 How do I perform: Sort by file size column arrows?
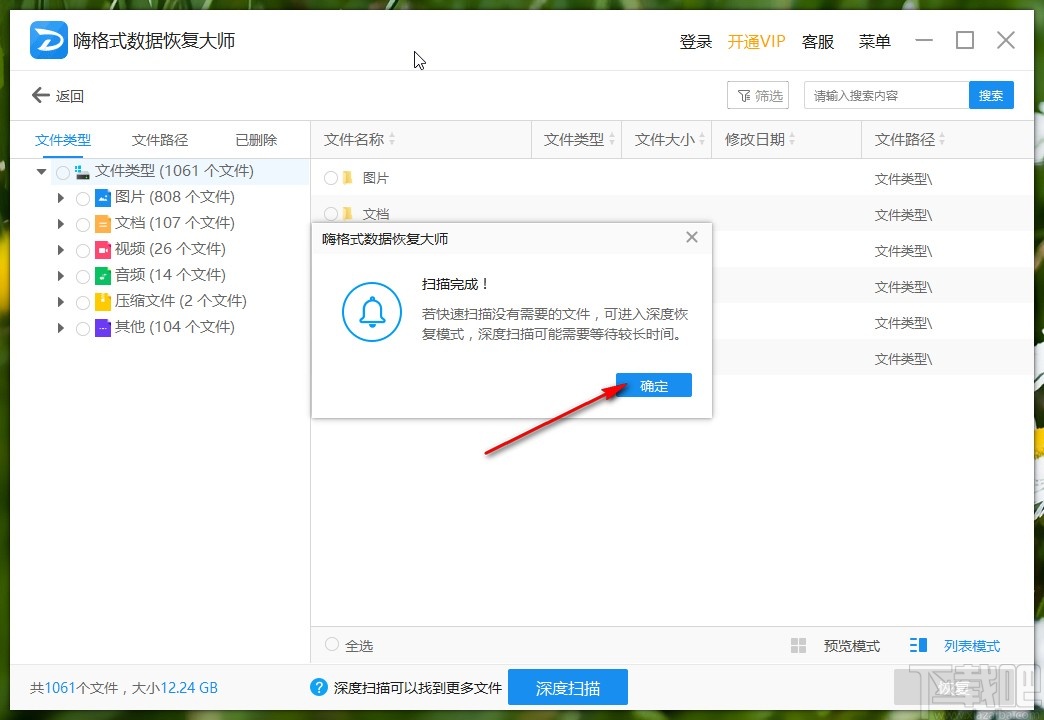click(x=702, y=139)
